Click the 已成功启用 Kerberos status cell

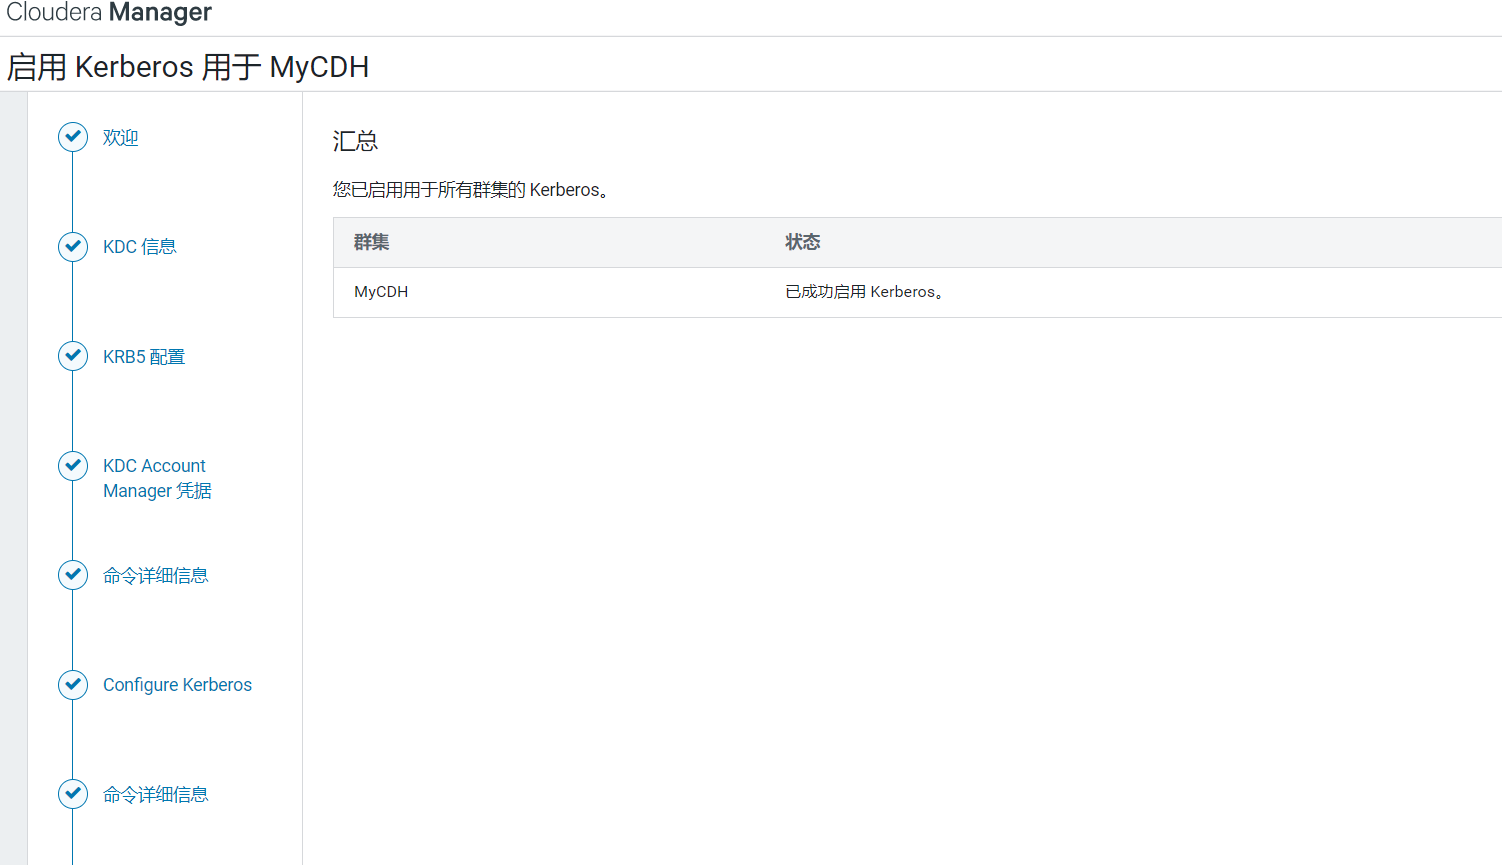tap(865, 292)
